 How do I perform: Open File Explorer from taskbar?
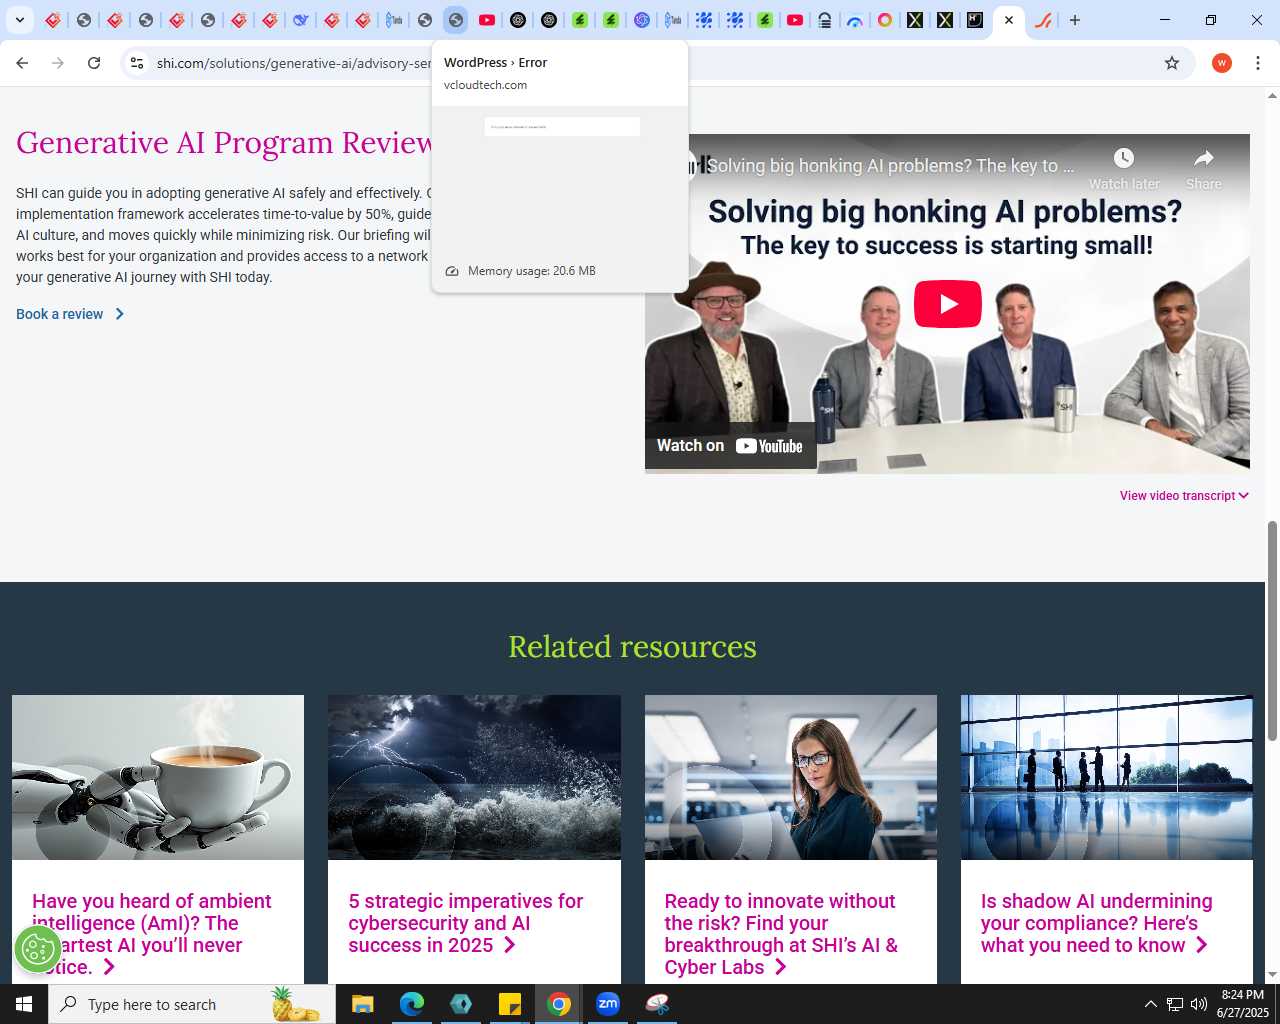(363, 1004)
